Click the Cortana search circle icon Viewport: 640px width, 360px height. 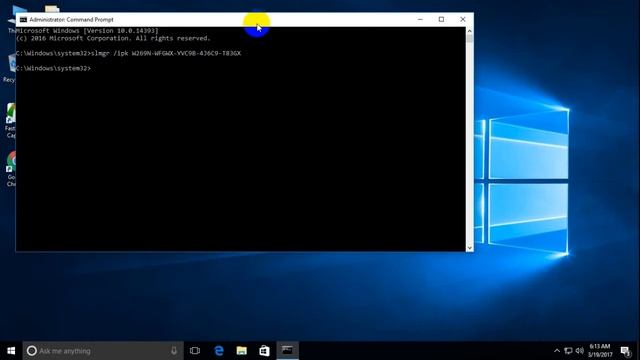tap(31, 351)
